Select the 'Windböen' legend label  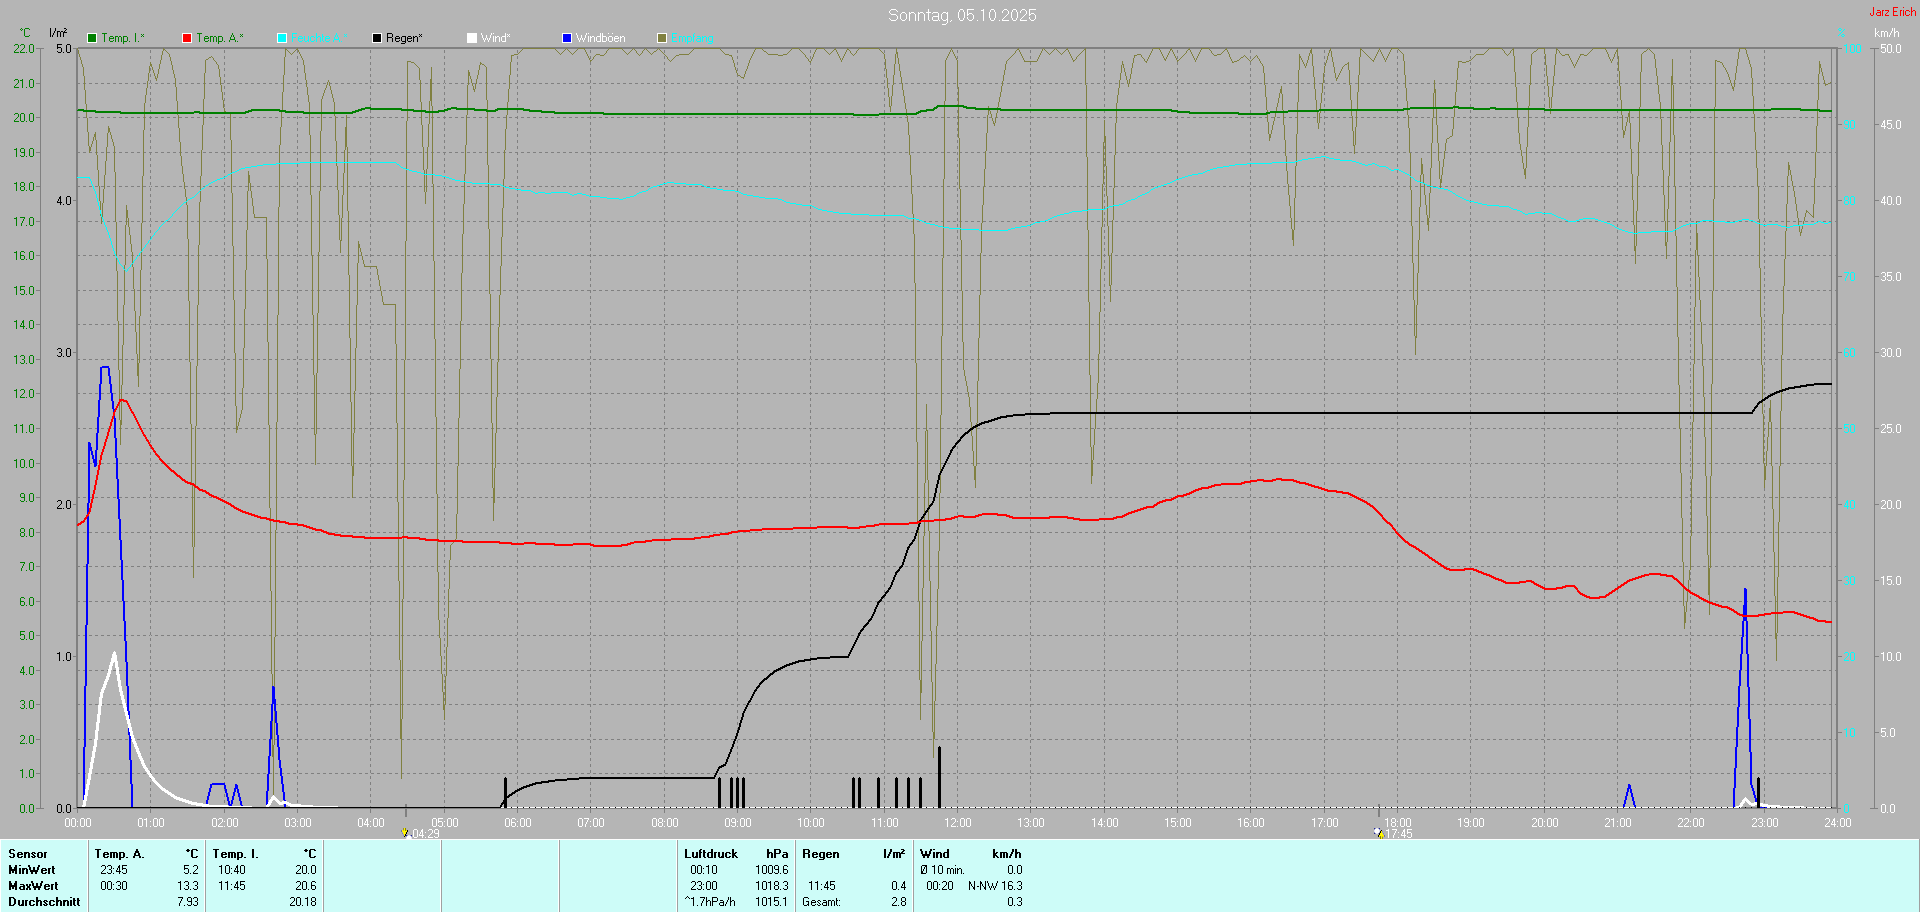[601, 38]
